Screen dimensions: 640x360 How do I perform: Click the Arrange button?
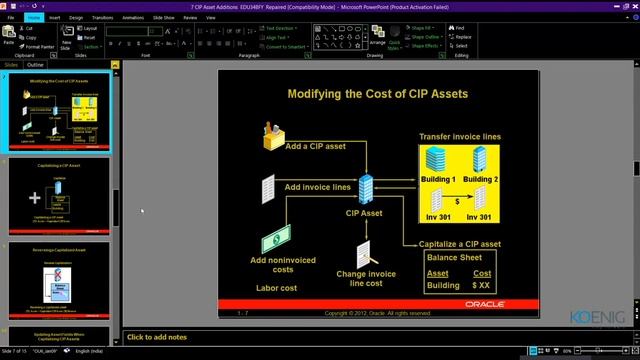(378, 35)
